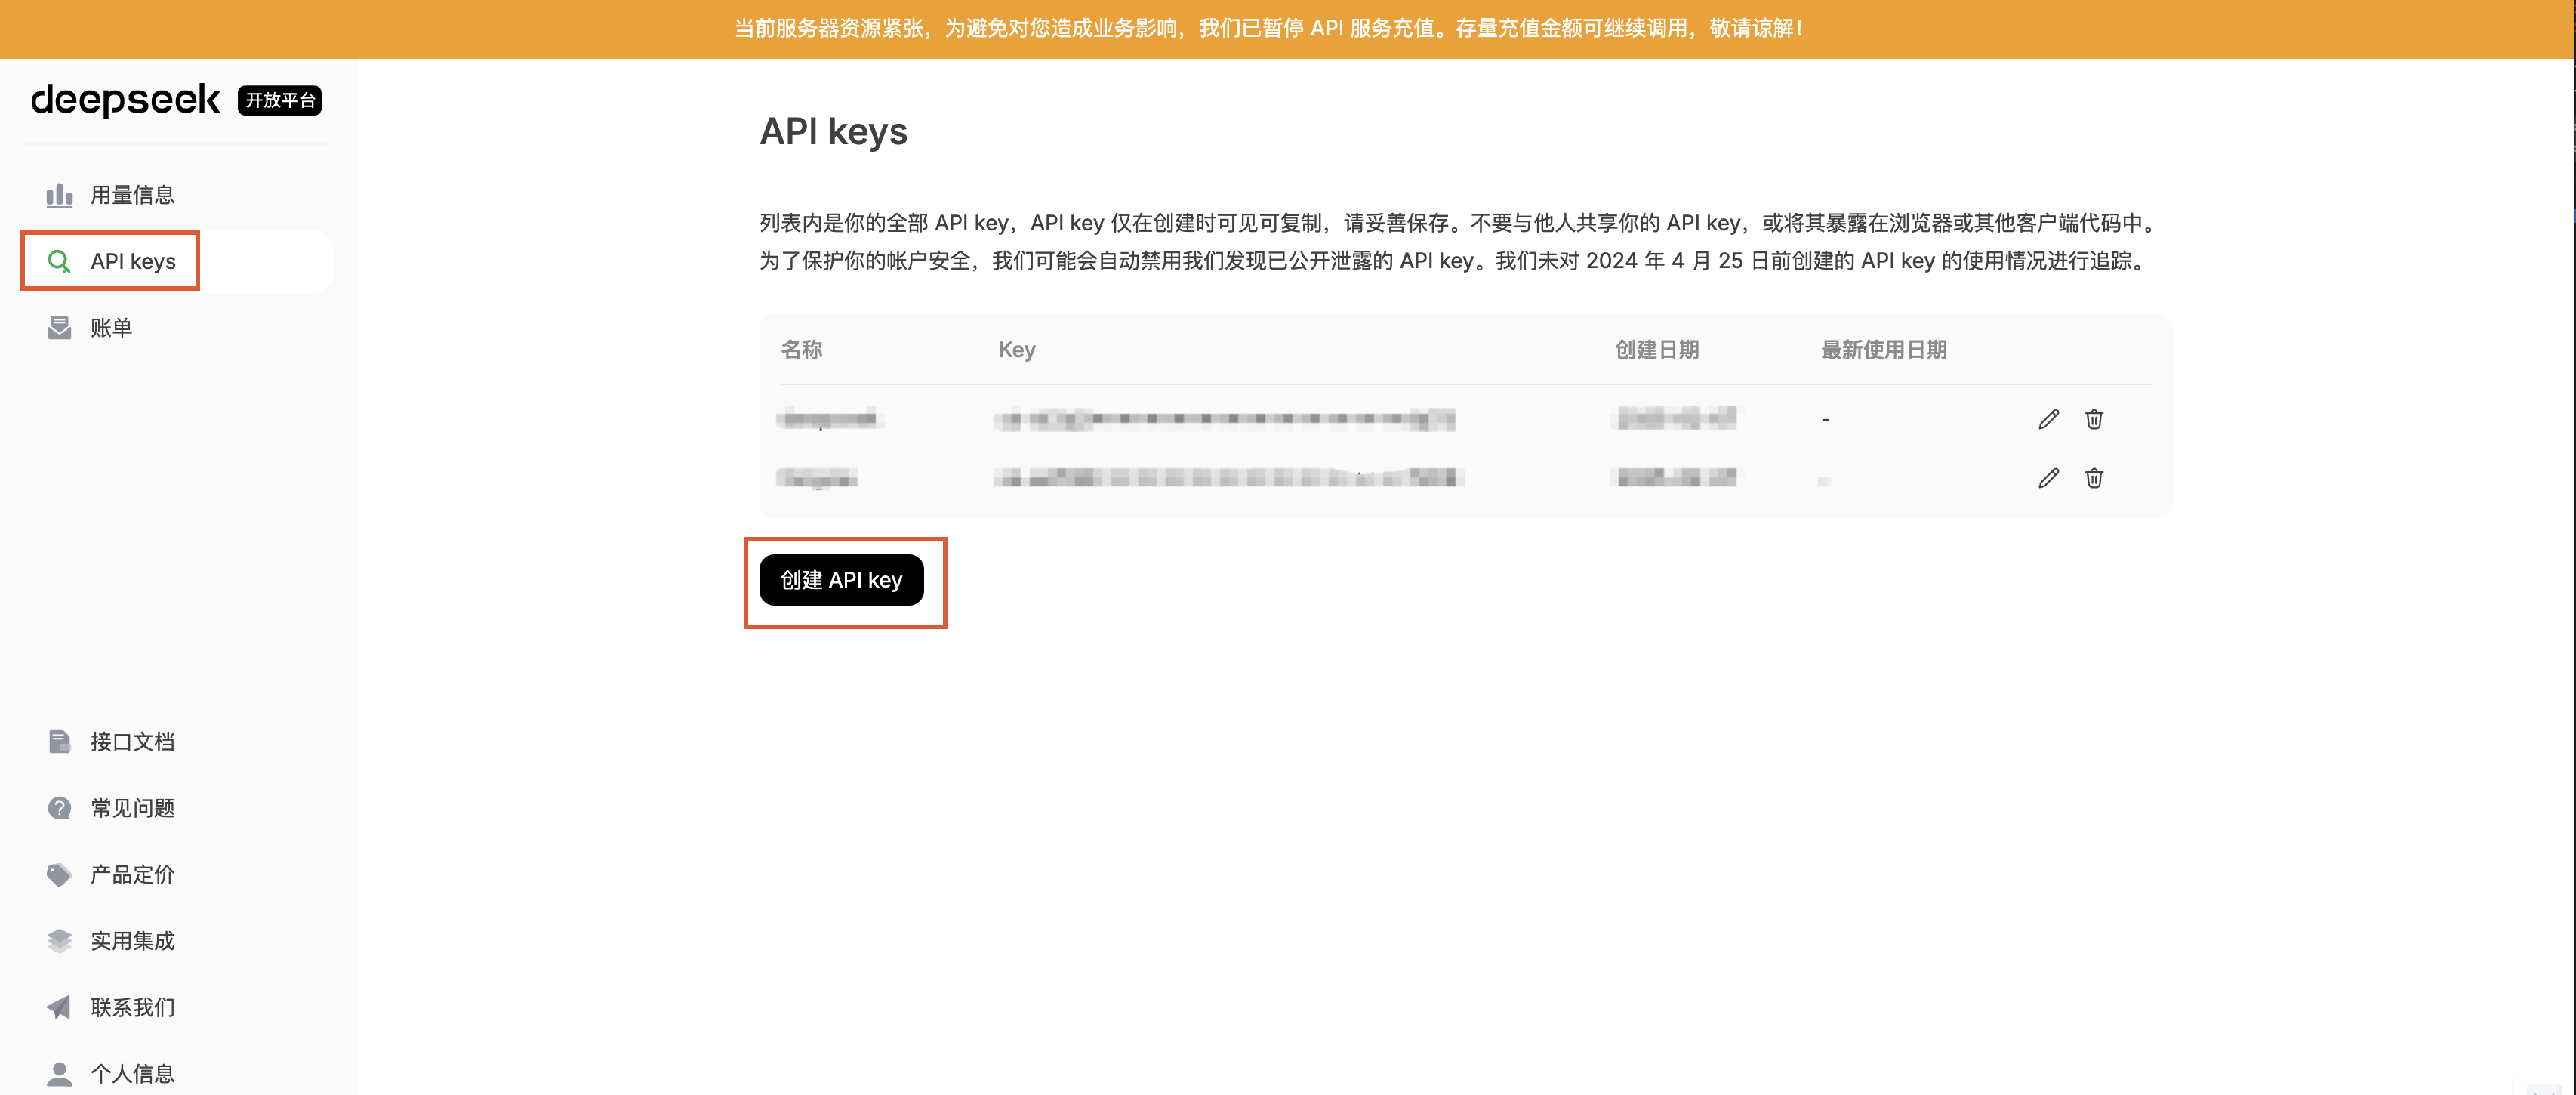
Task: Click the edit pencil for second API key
Action: (2048, 478)
